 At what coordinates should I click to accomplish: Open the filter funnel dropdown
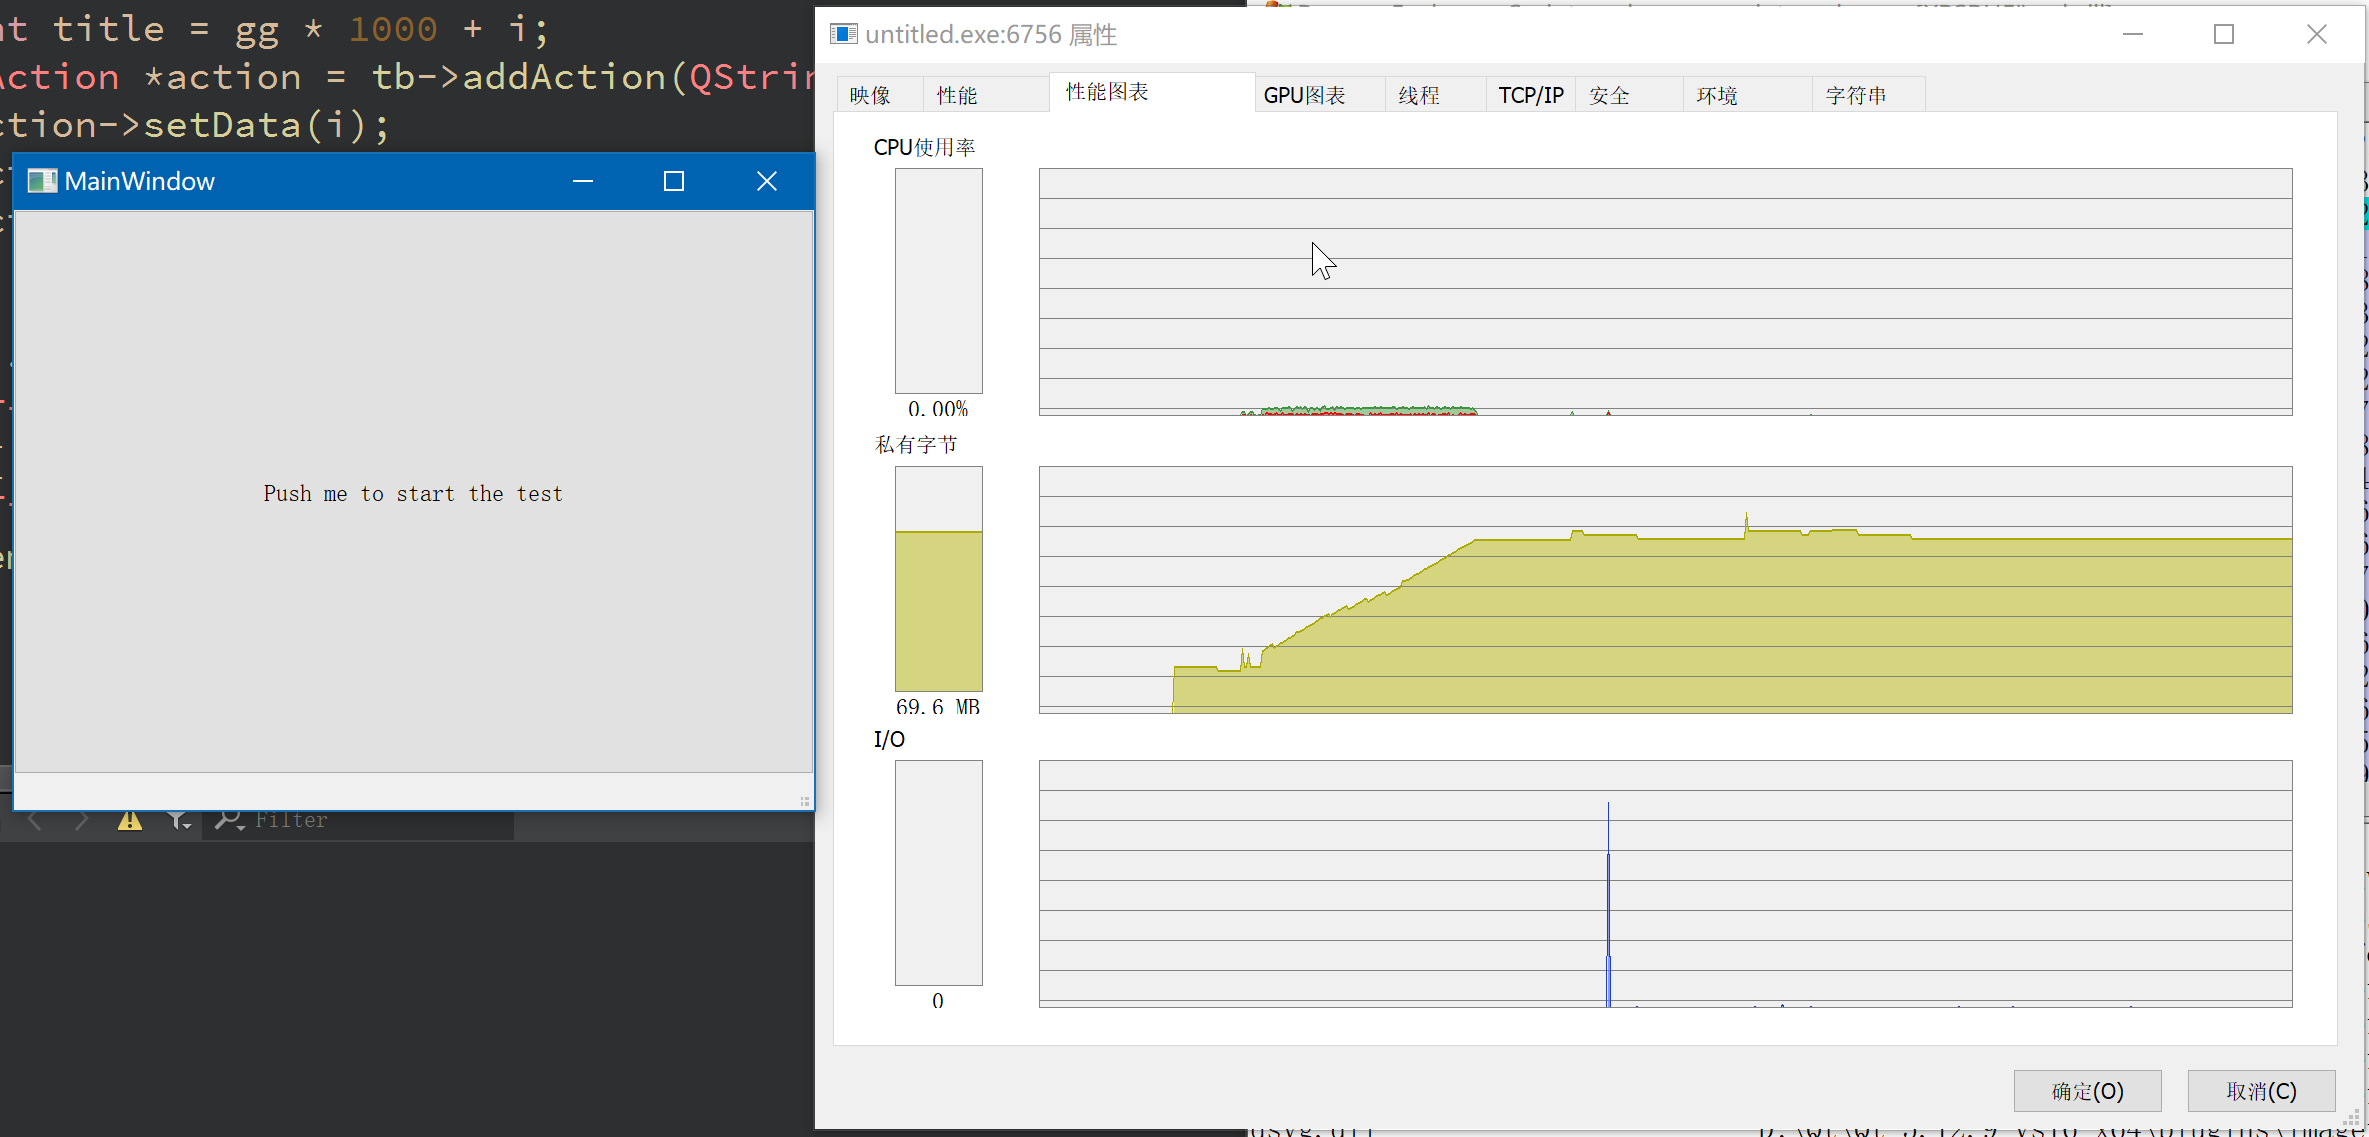click(179, 821)
